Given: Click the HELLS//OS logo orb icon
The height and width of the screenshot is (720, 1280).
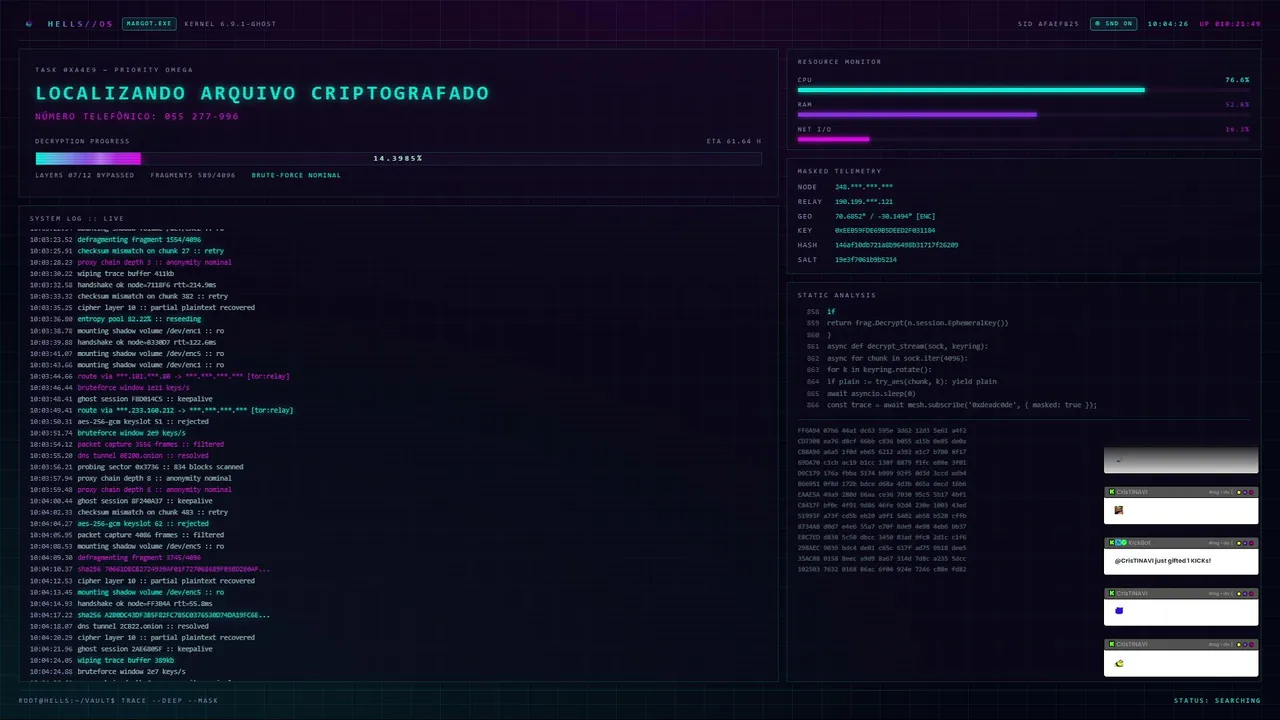Looking at the screenshot, I should pyautogui.click(x=29, y=23).
